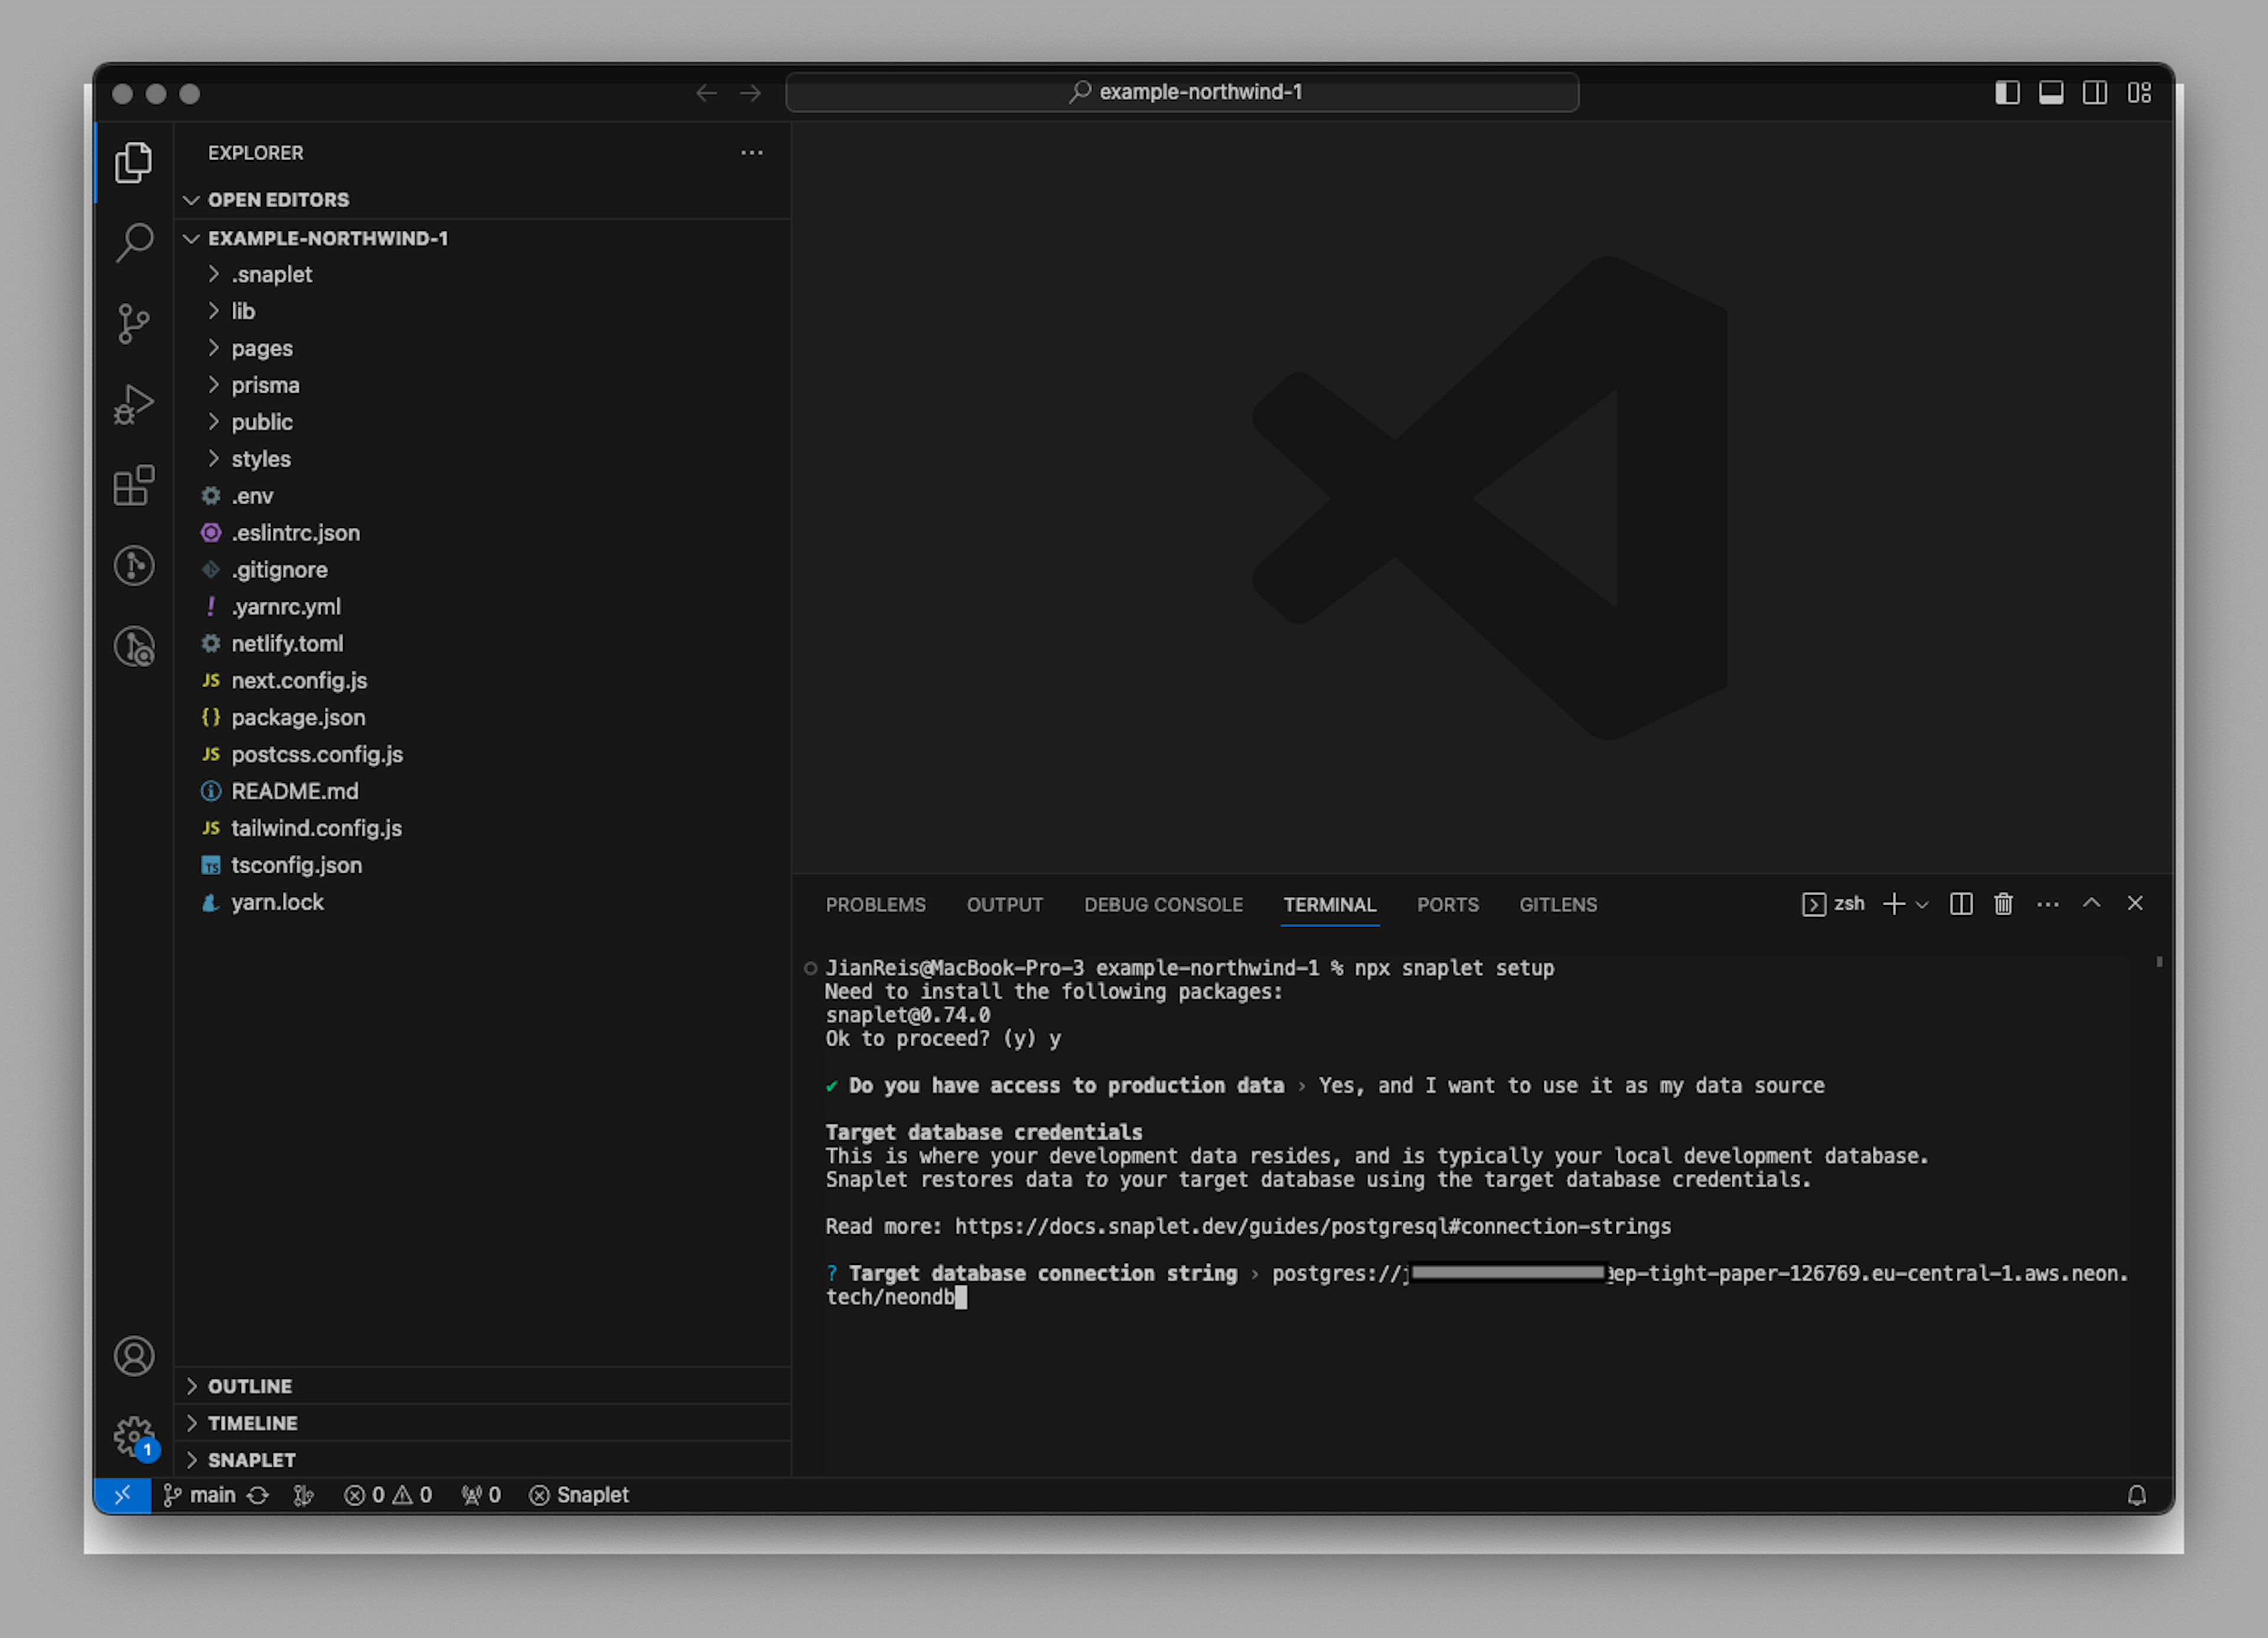Split the terminal

(1961, 904)
